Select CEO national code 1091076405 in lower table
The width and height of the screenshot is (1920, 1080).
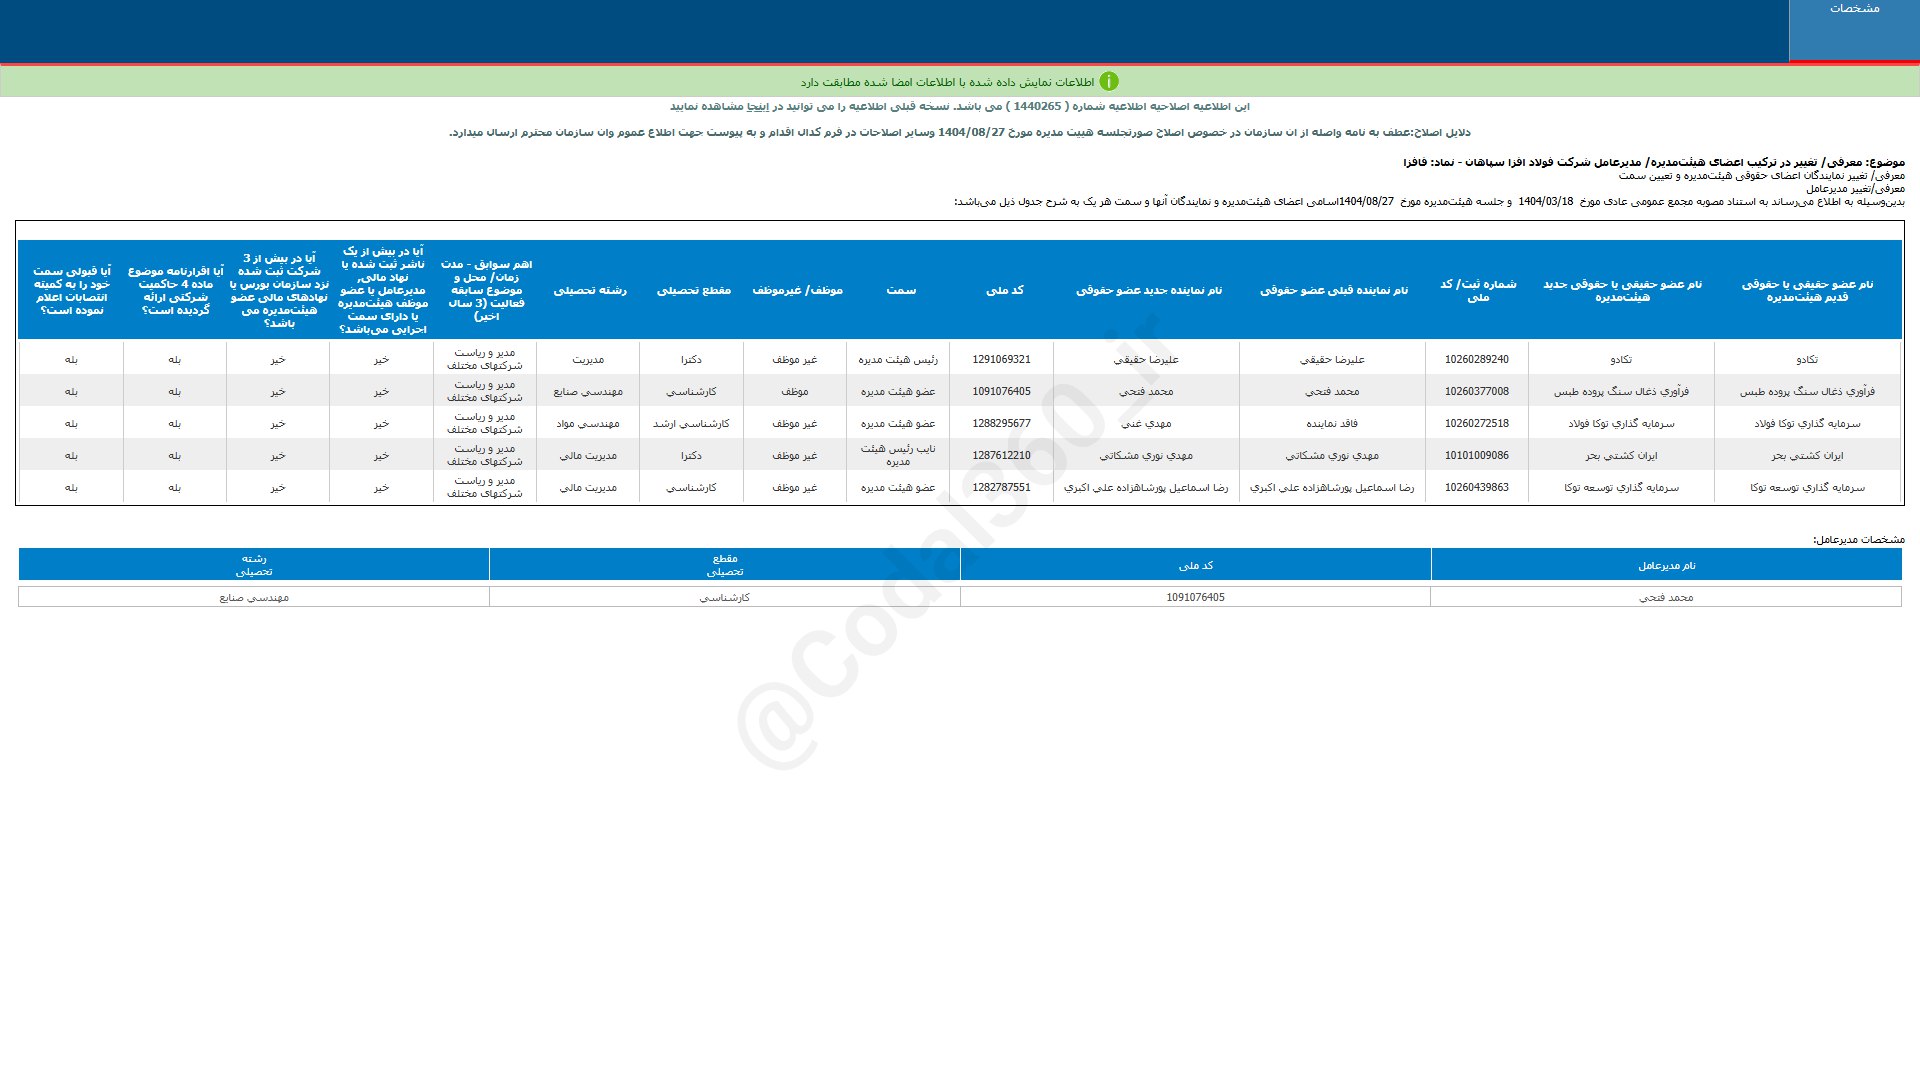click(x=1195, y=598)
